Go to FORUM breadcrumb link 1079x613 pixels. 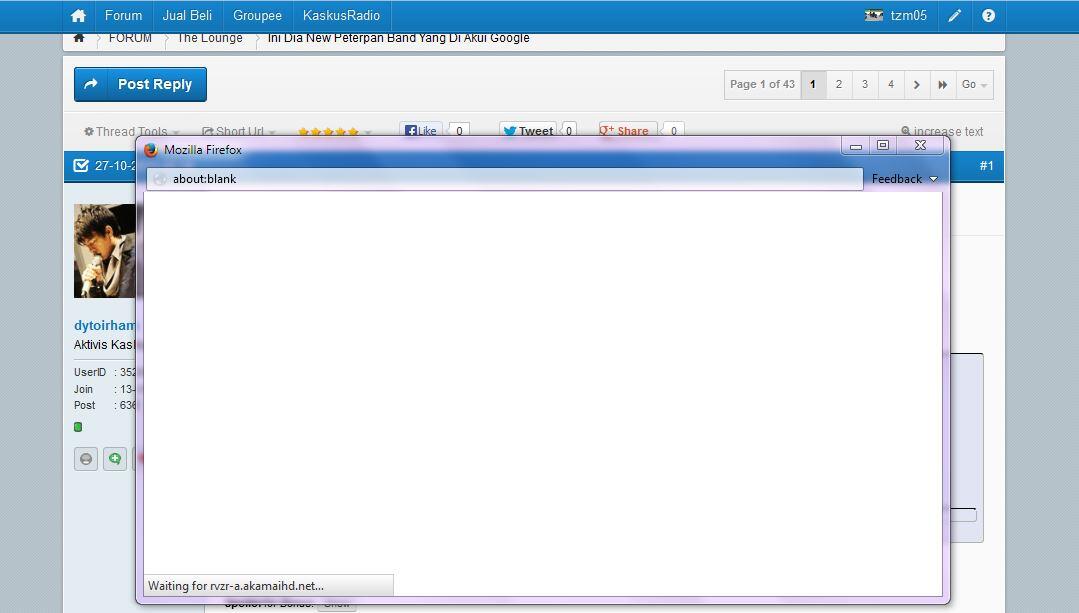tap(130, 38)
